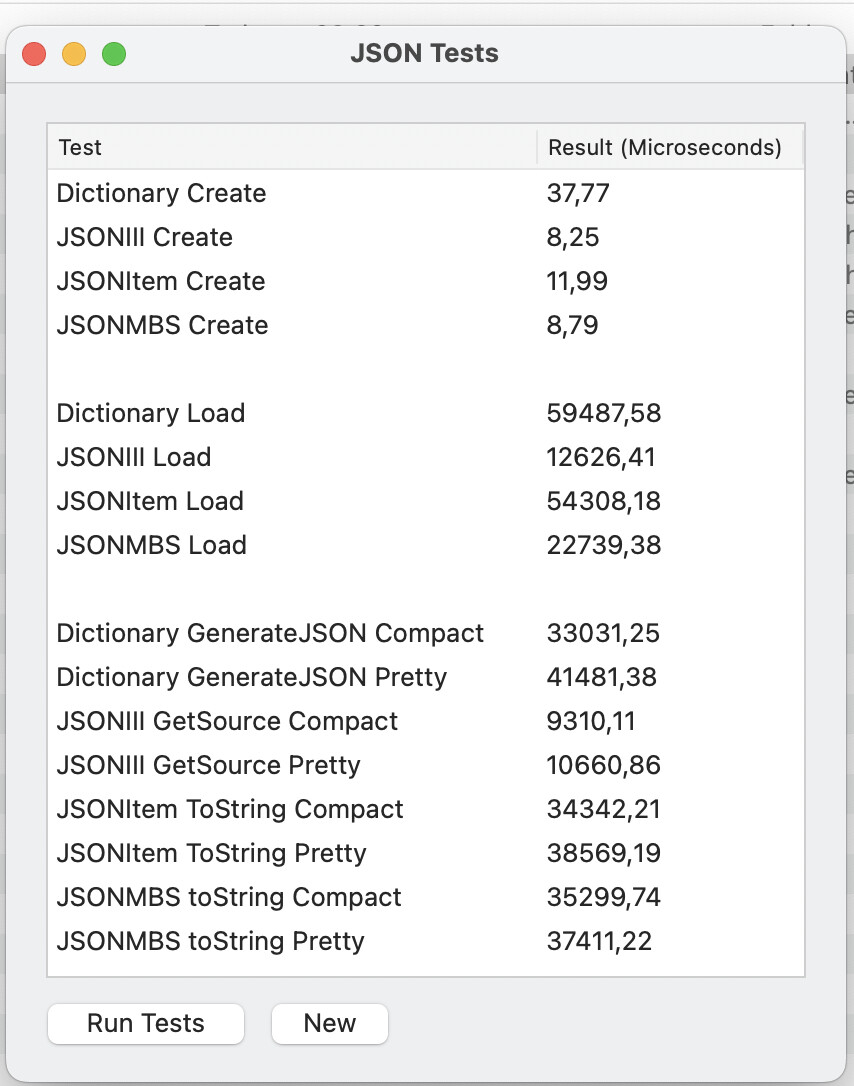The width and height of the screenshot is (854, 1086).
Task: Select the JSONIII Load row
Action: 426,457
